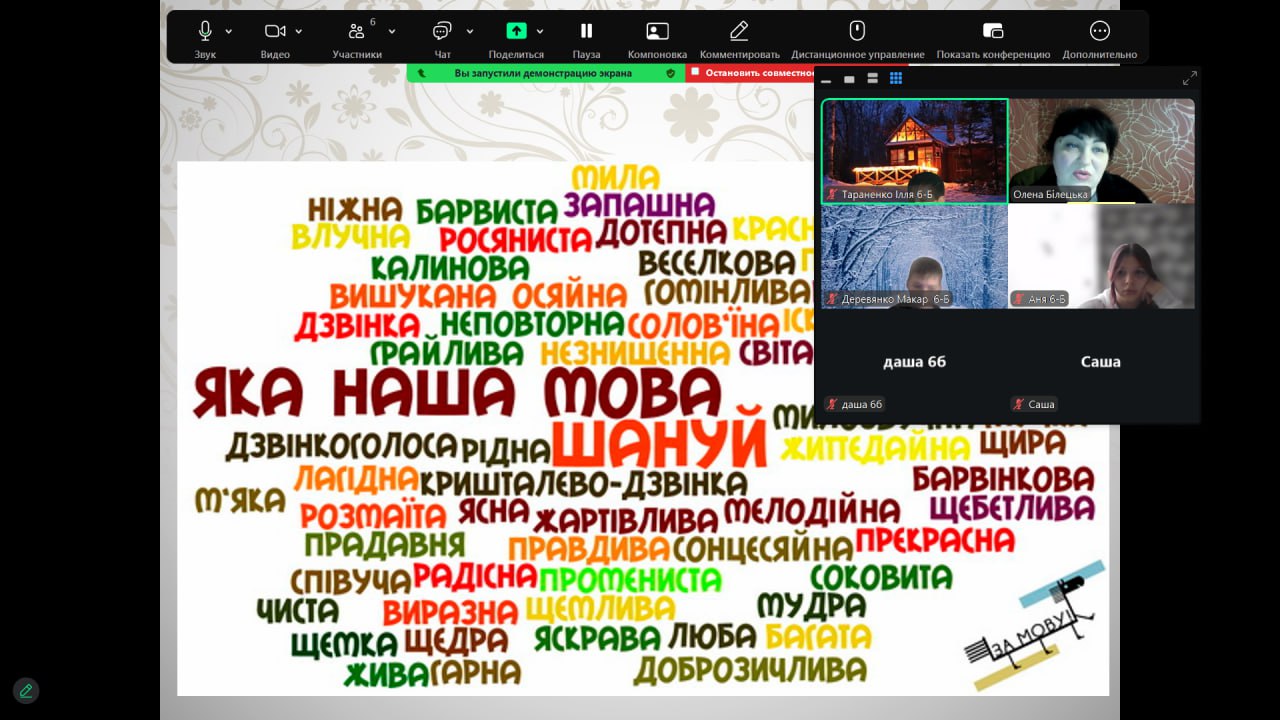The image size is (1280, 720).
Task: Expand the arrow beside Участники
Action: pyautogui.click(x=391, y=31)
